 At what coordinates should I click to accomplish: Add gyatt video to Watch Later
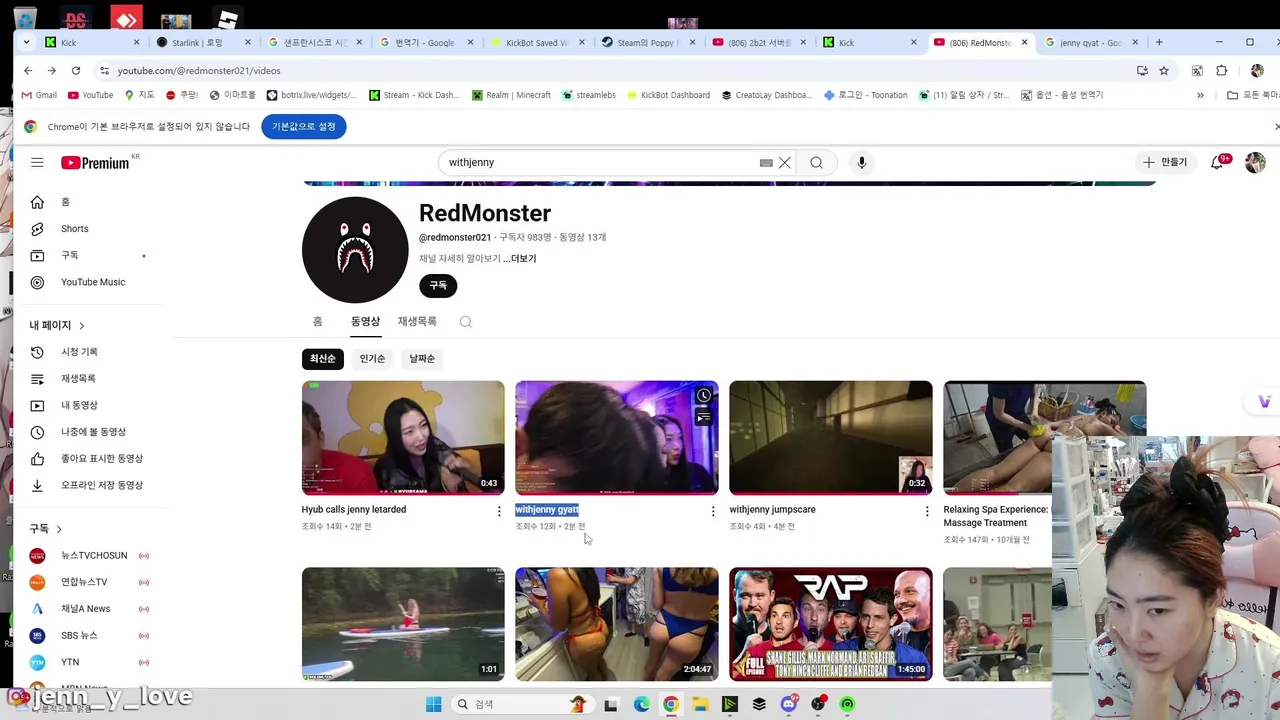click(704, 396)
